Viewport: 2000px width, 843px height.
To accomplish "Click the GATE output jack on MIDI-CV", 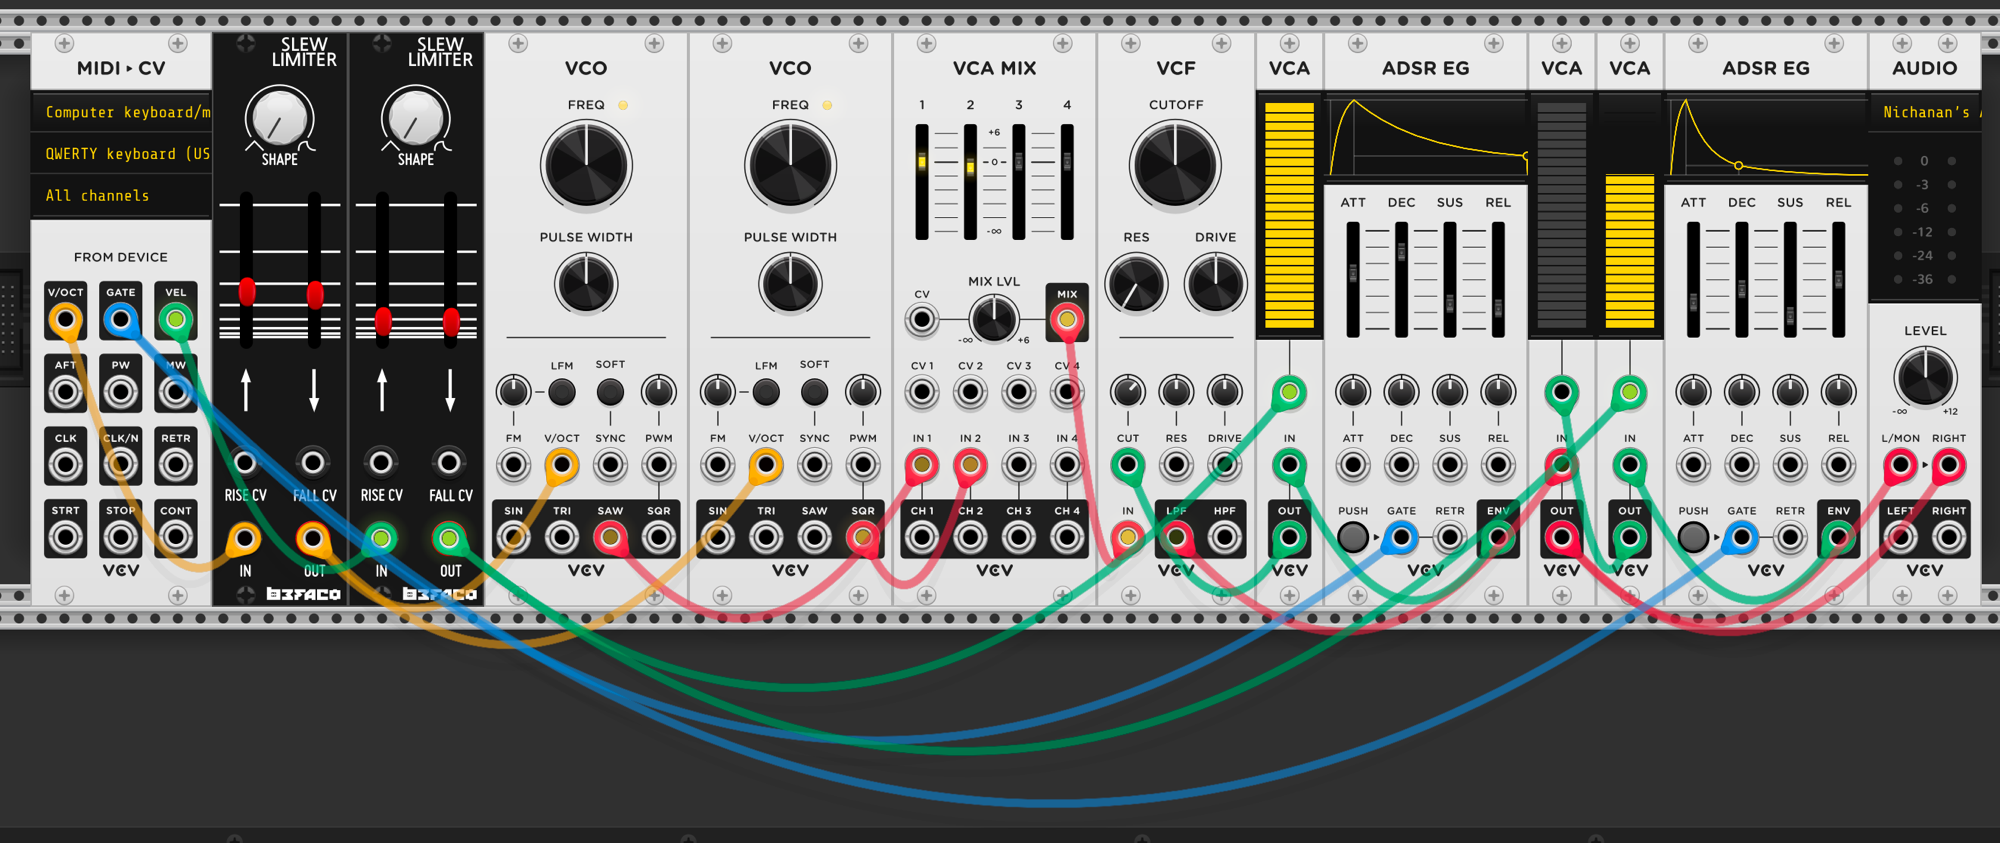I will 120,320.
